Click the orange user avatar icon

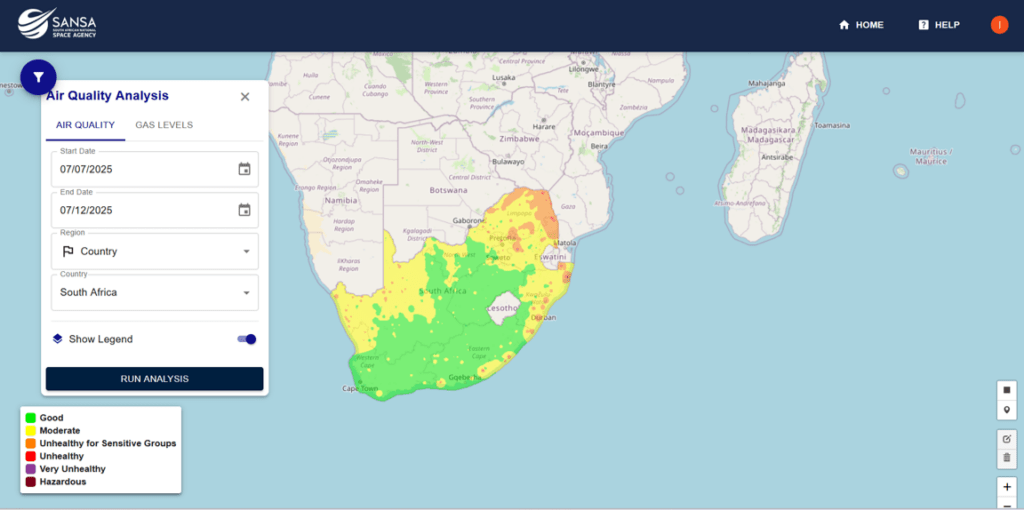point(999,25)
